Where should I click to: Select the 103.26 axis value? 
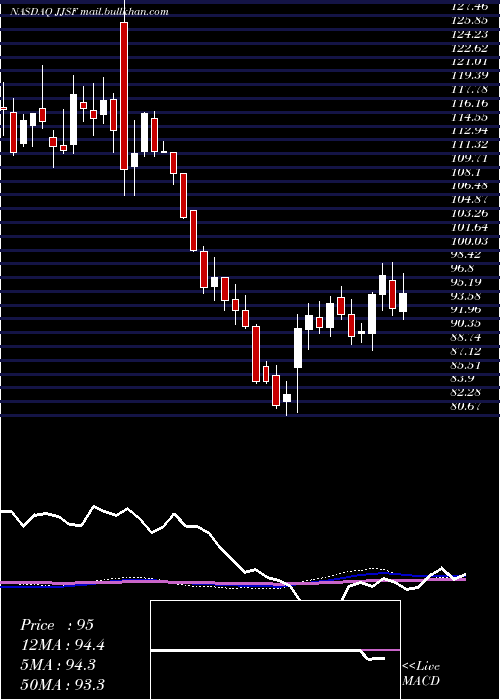pyautogui.click(x=469, y=214)
